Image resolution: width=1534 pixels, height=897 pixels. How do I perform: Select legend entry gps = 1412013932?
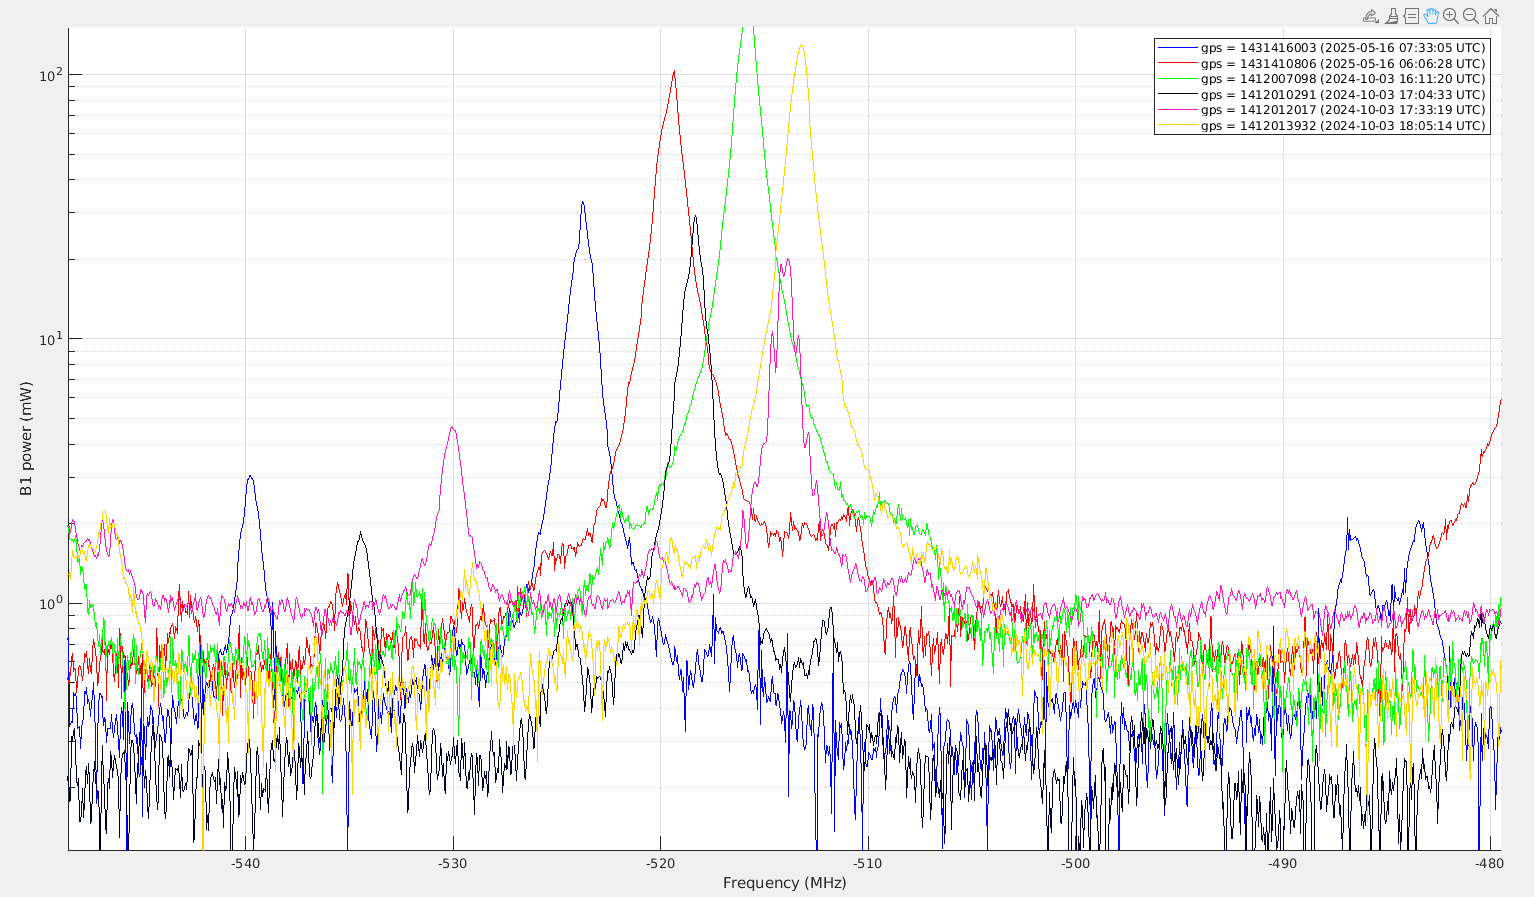(1322, 126)
